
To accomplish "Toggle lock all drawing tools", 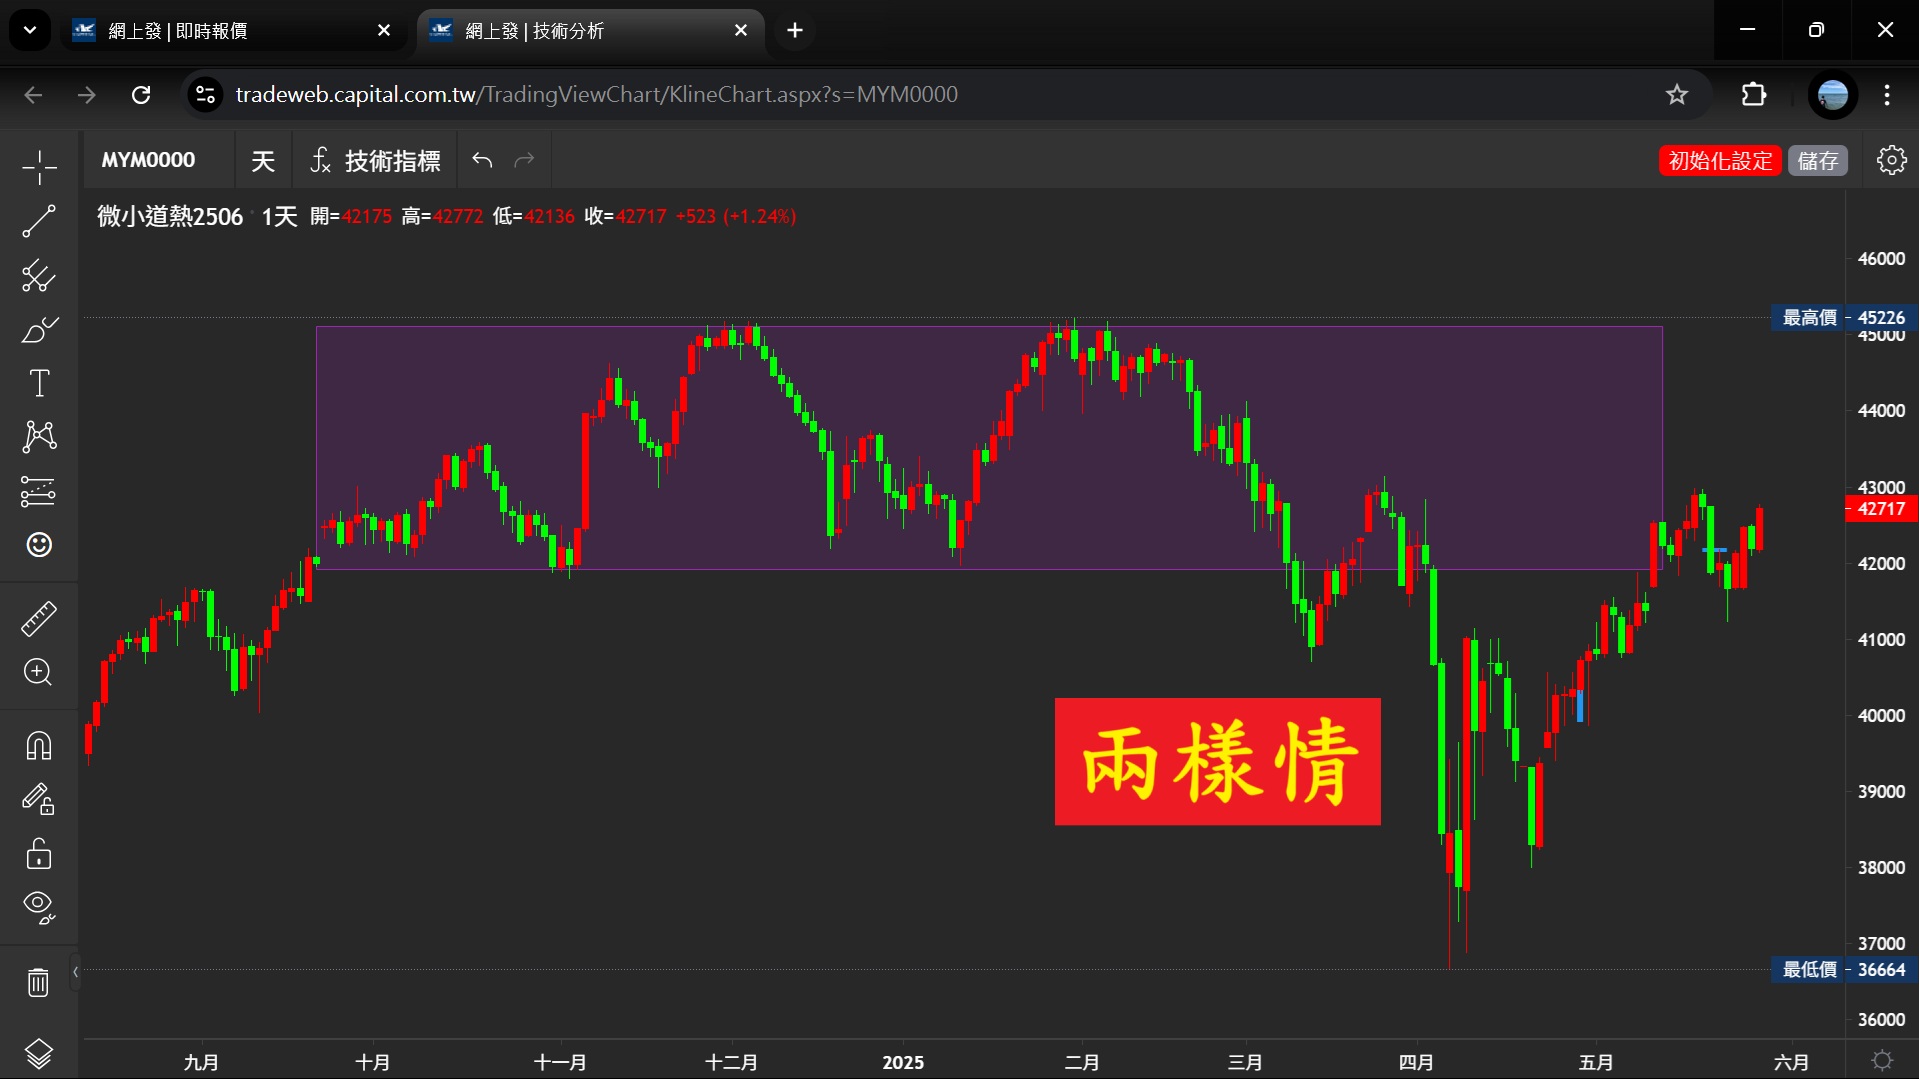I will point(39,854).
